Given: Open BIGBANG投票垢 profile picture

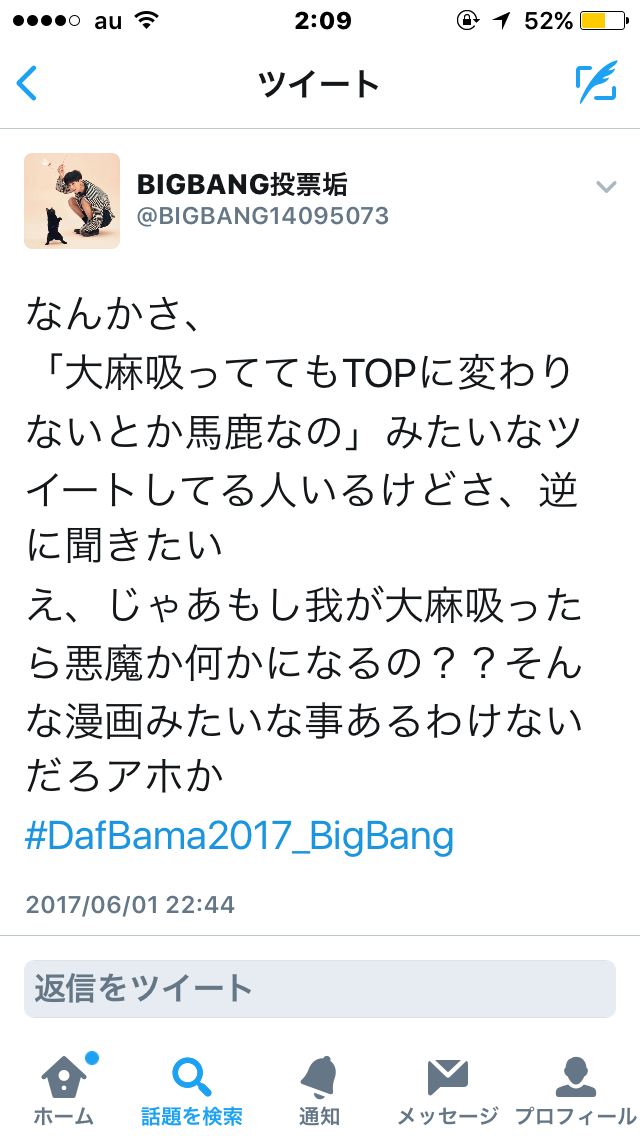Looking at the screenshot, I should [x=72, y=201].
